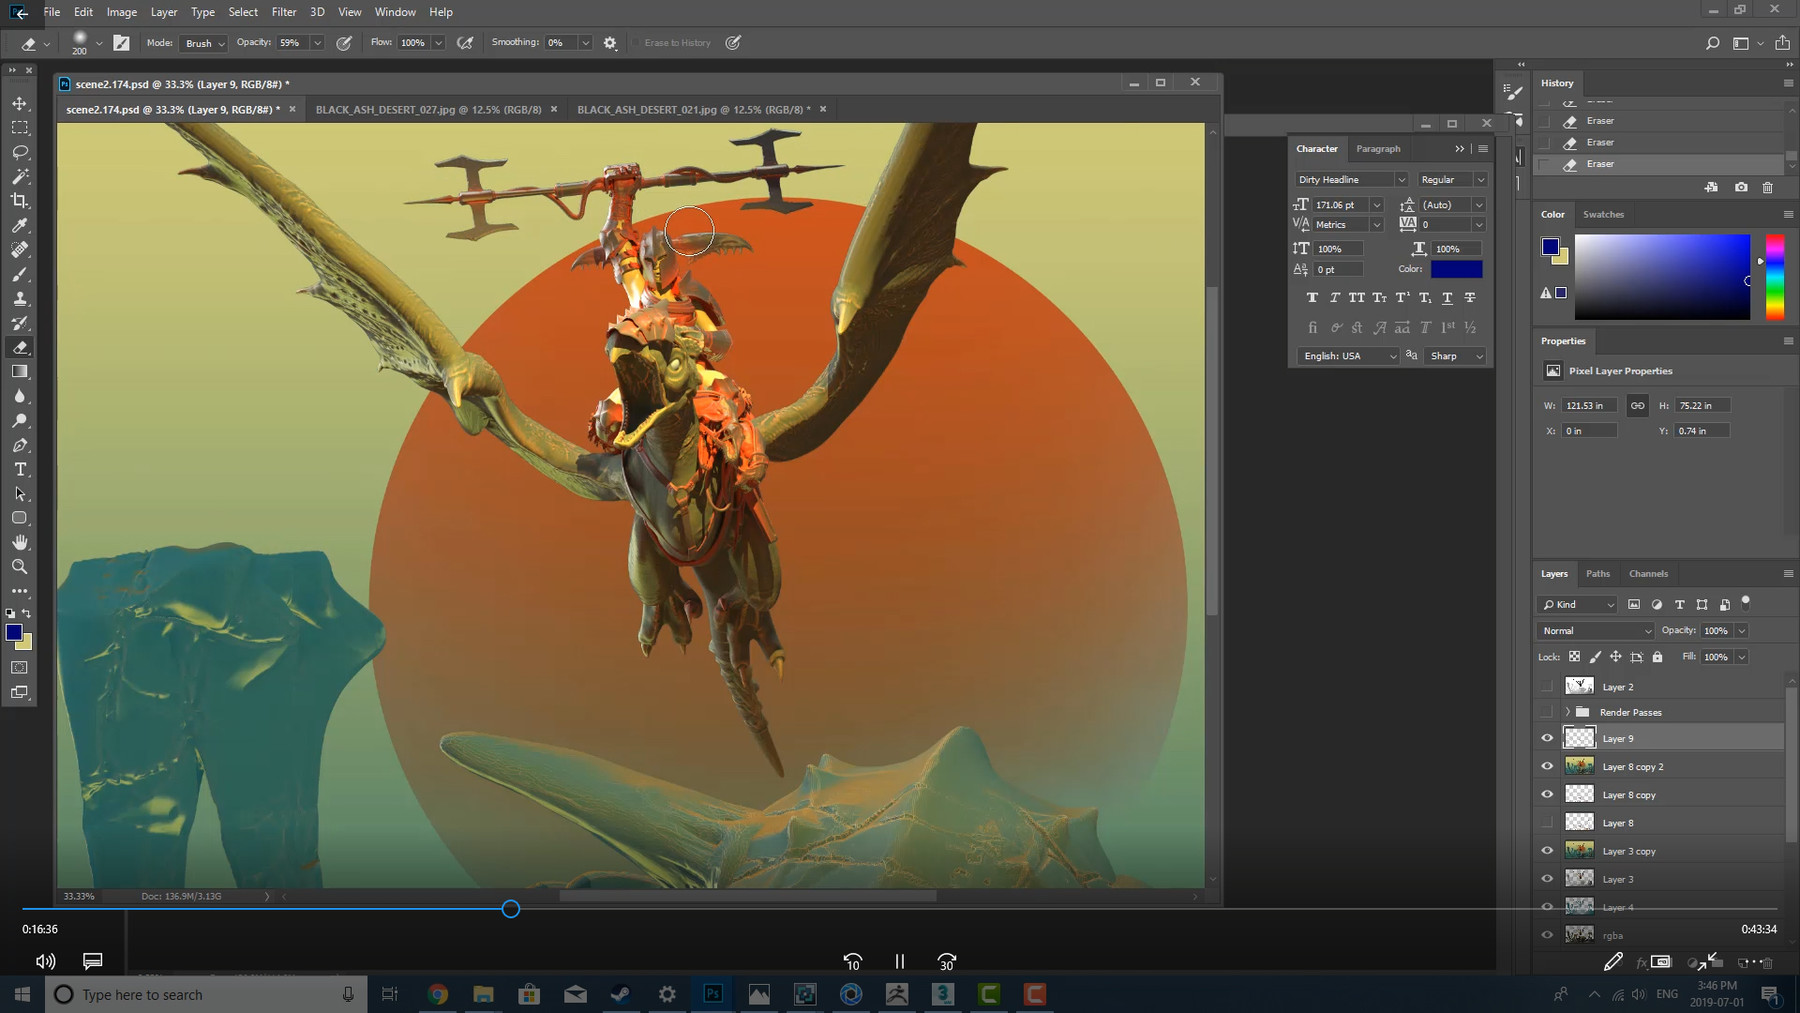Image resolution: width=1800 pixels, height=1013 pixels.
Task: Open the Image menu
Action: tap(122, 12)
